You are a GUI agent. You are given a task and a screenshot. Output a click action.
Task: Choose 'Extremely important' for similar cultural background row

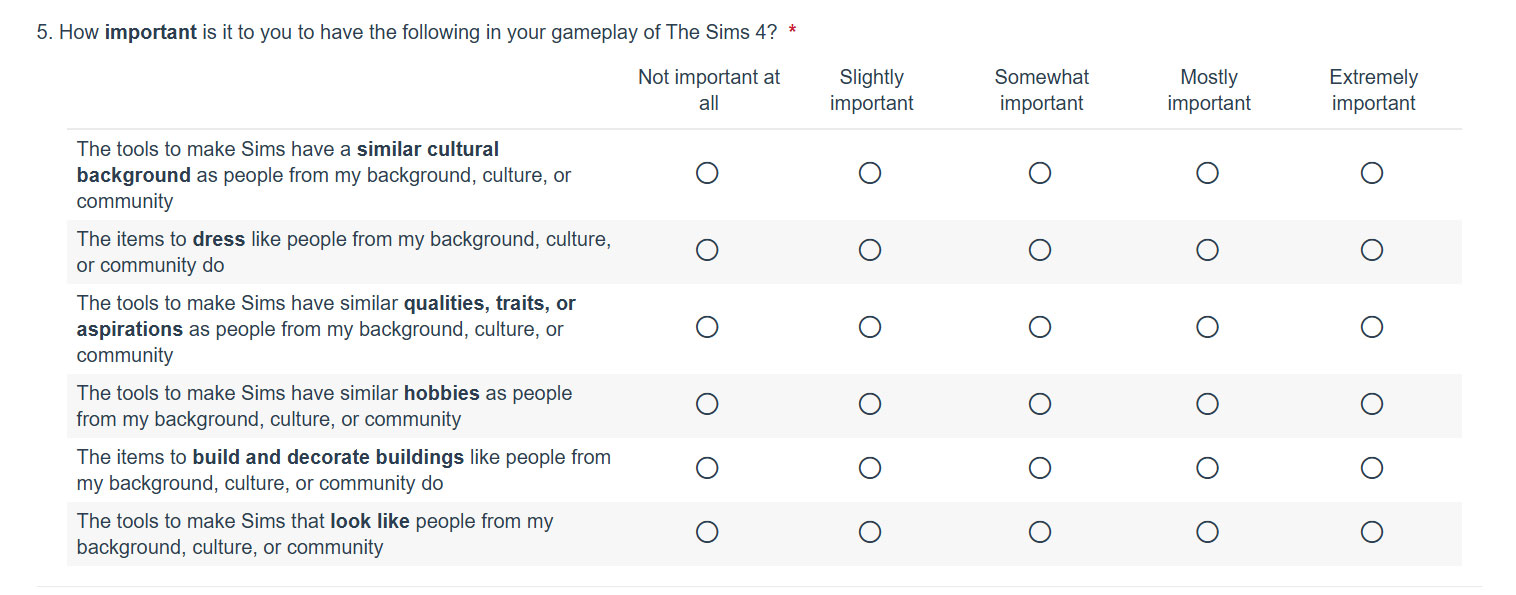[1372, 174]
